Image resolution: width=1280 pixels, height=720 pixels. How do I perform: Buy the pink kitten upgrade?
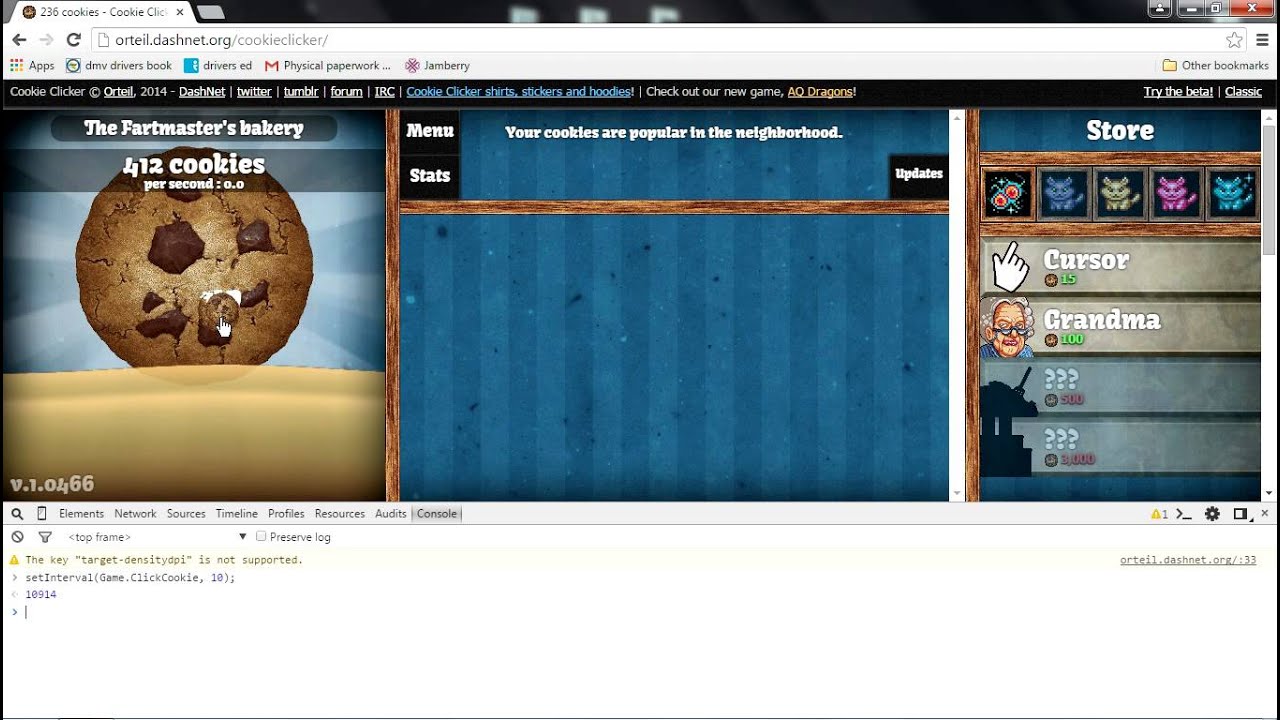coord(1175,193)
